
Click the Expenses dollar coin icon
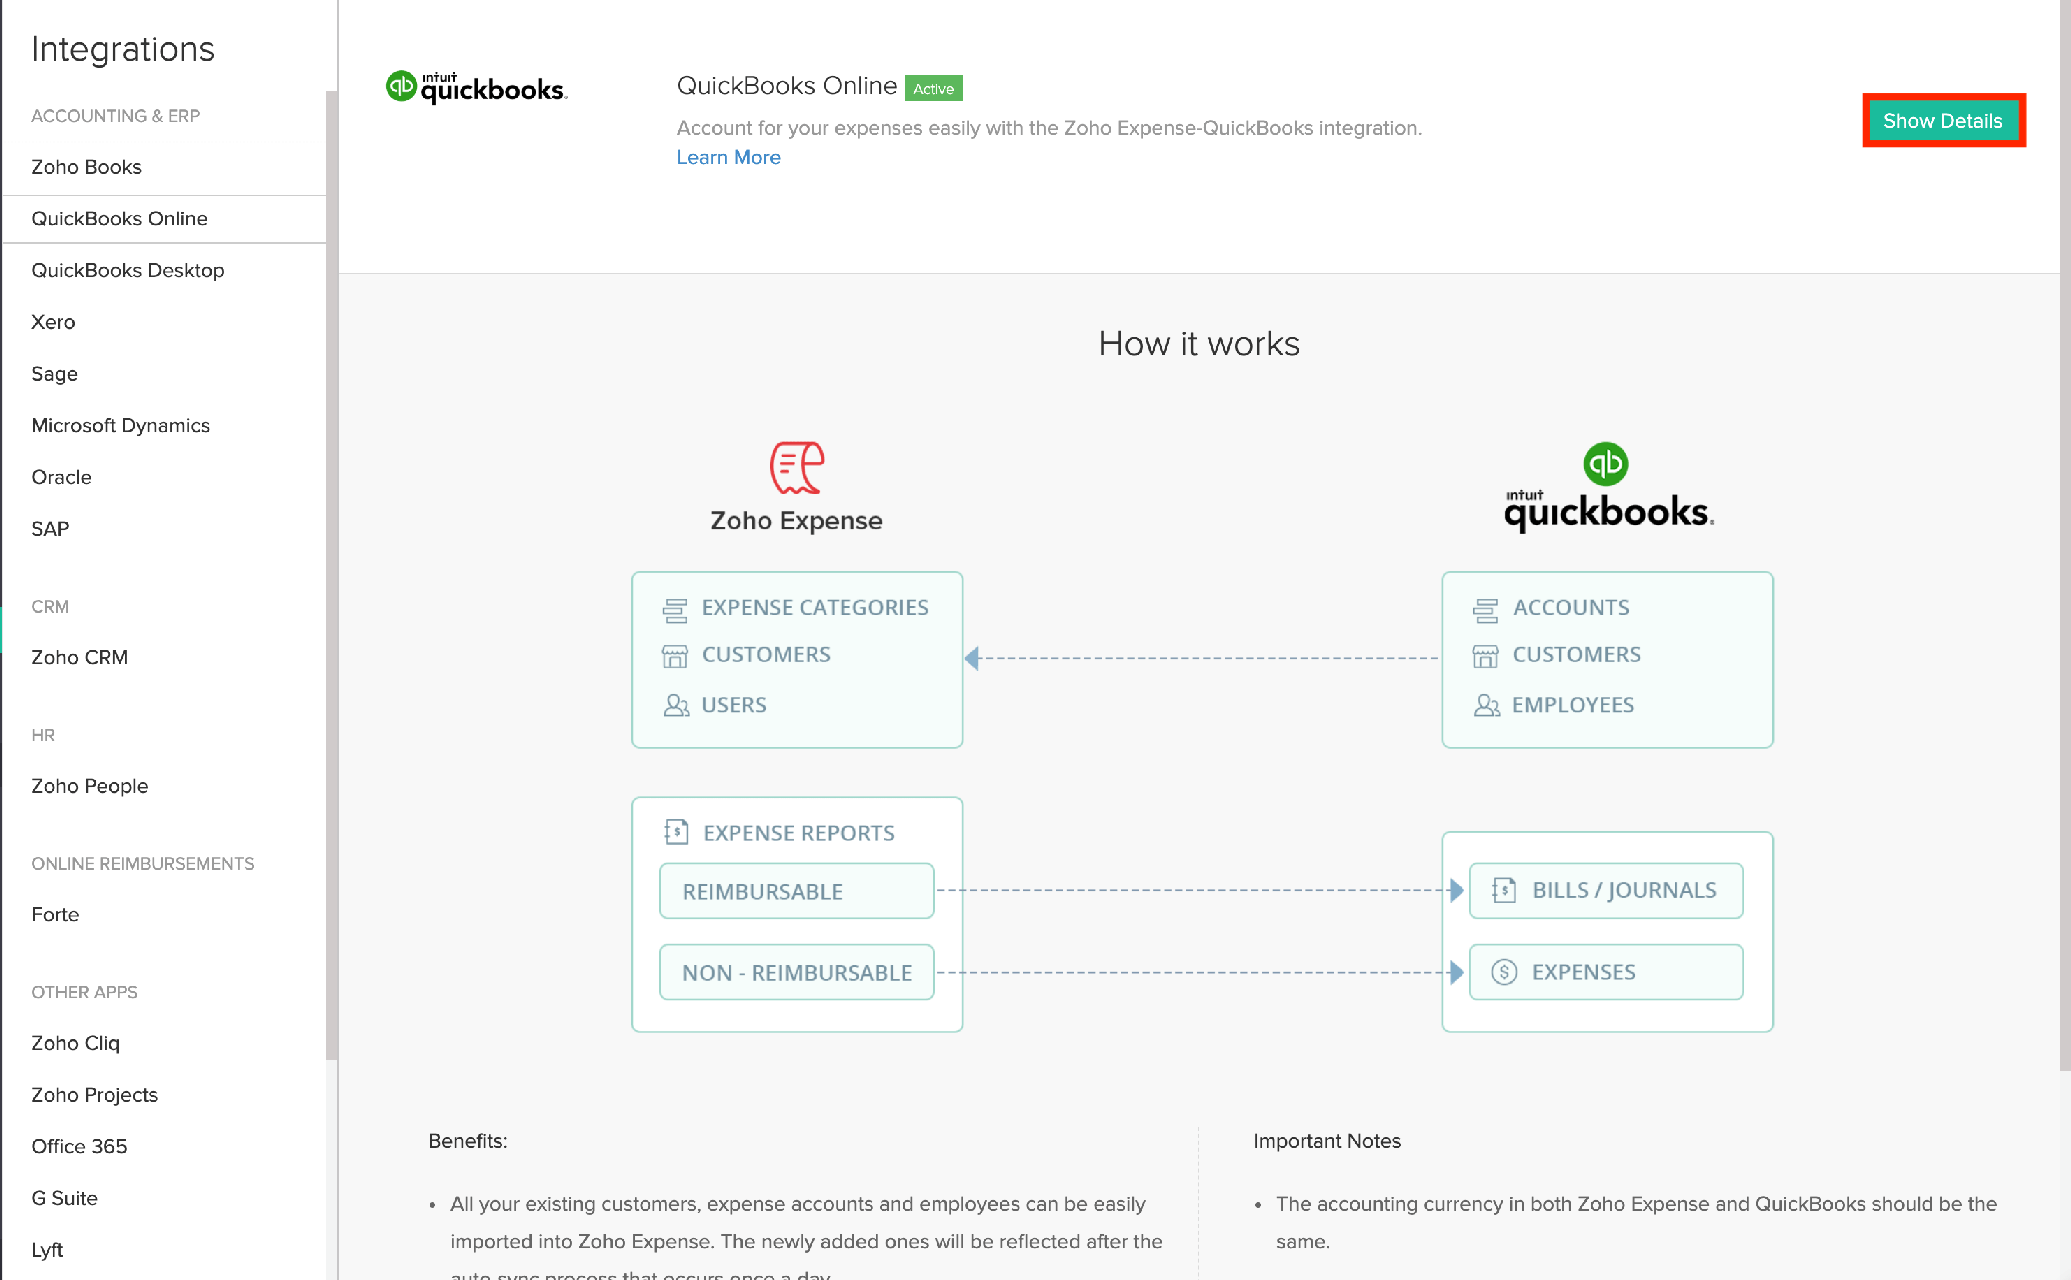(1504, 972)
